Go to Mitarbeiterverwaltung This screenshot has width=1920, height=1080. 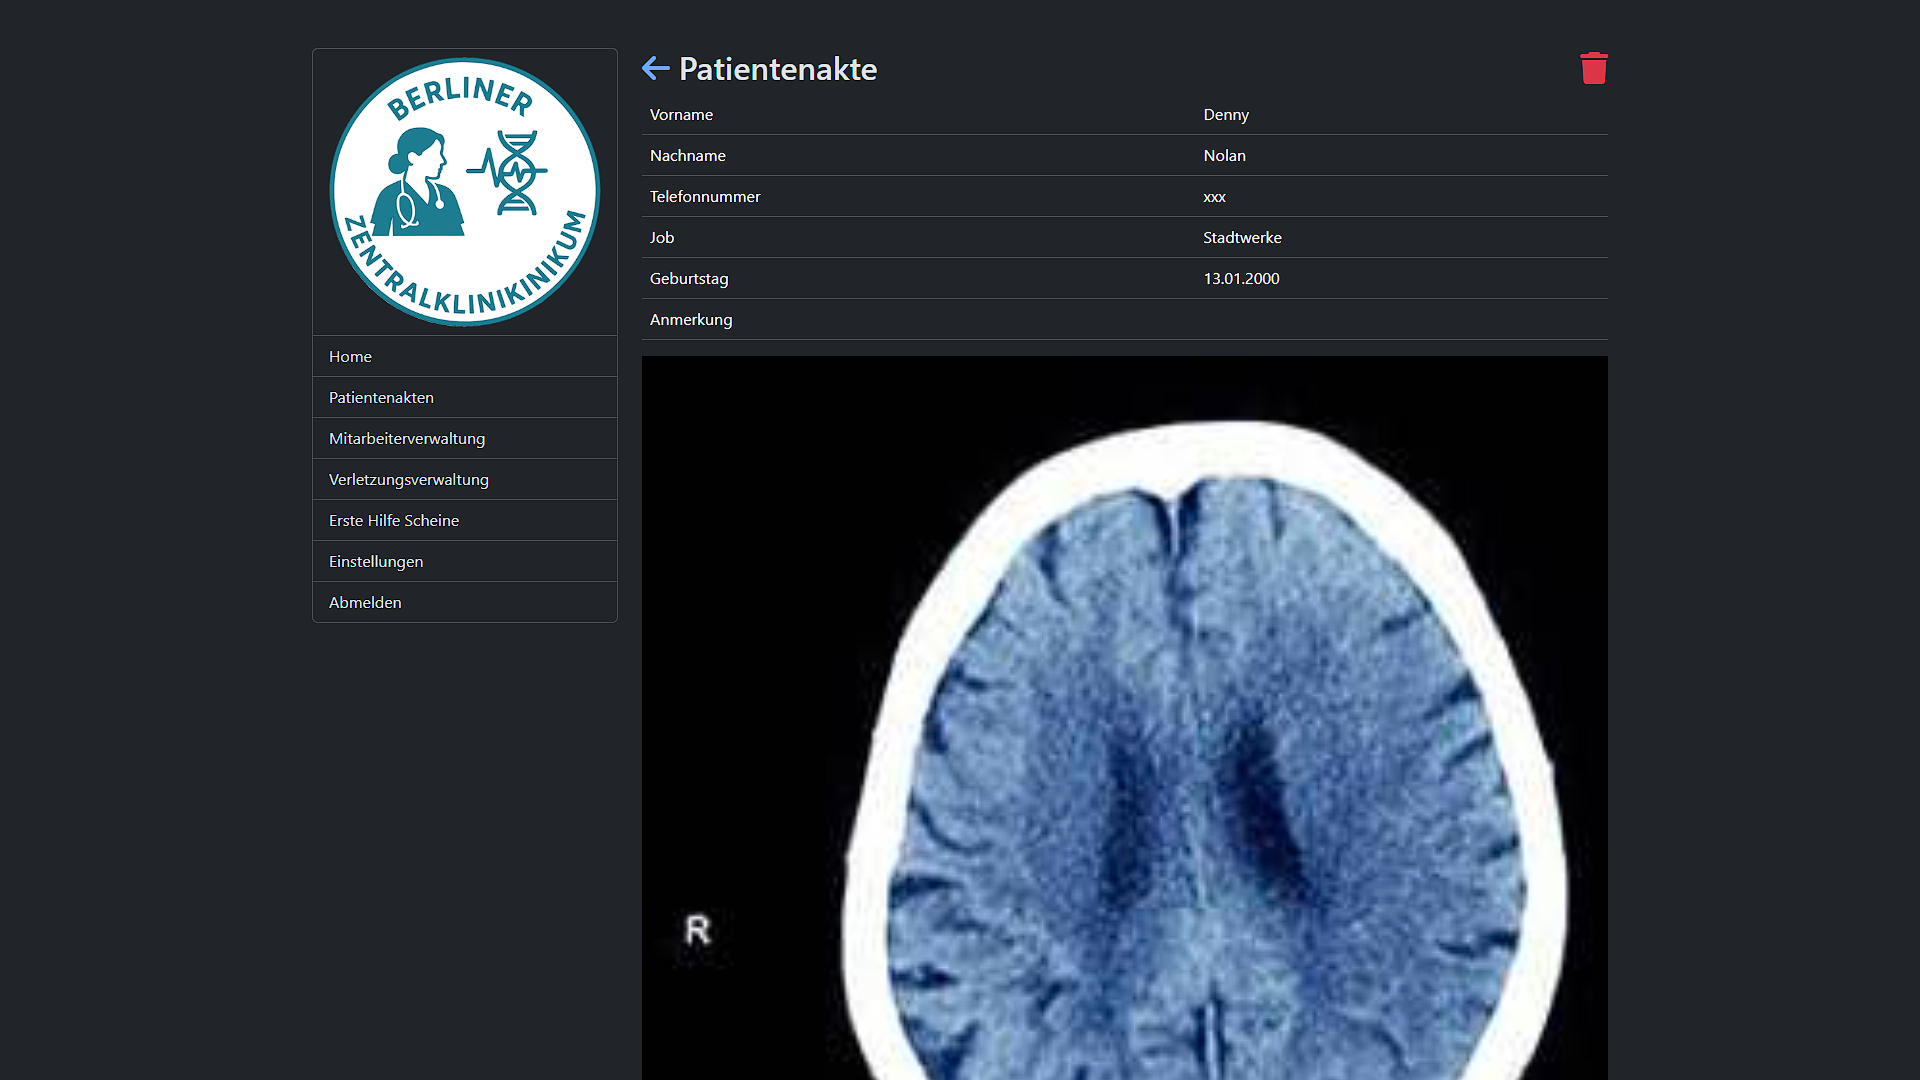coord(465,438)
